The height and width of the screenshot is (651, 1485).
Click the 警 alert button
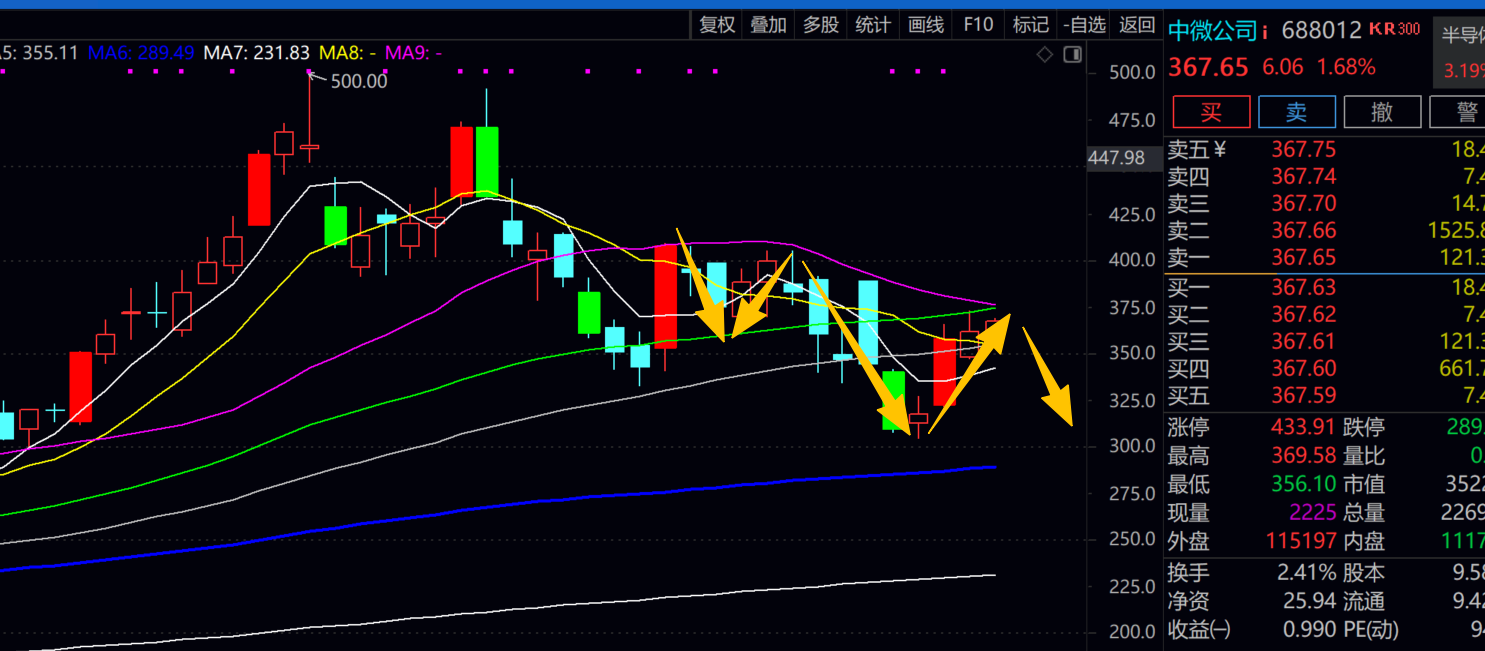(1458, 112)
